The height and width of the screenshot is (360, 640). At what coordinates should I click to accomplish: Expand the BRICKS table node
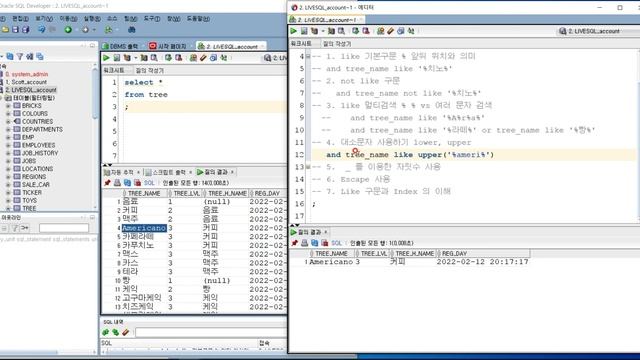[x=8, y=106]
